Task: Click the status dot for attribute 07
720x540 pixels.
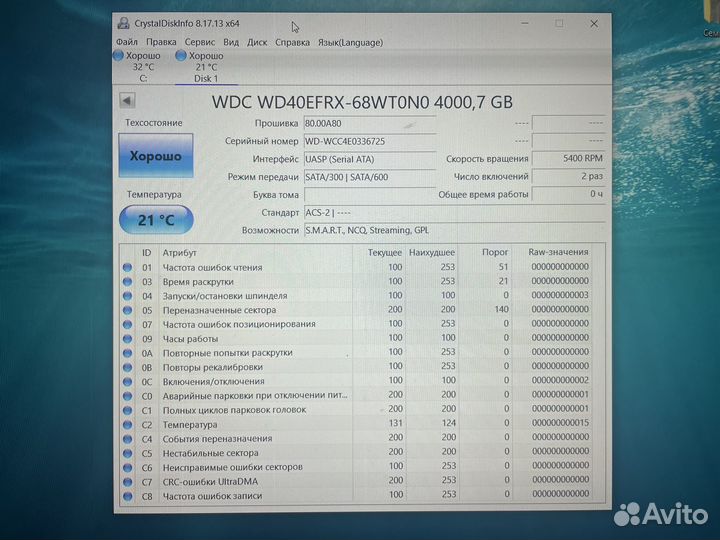Action: pyautogui.click(x=128, y=324)
